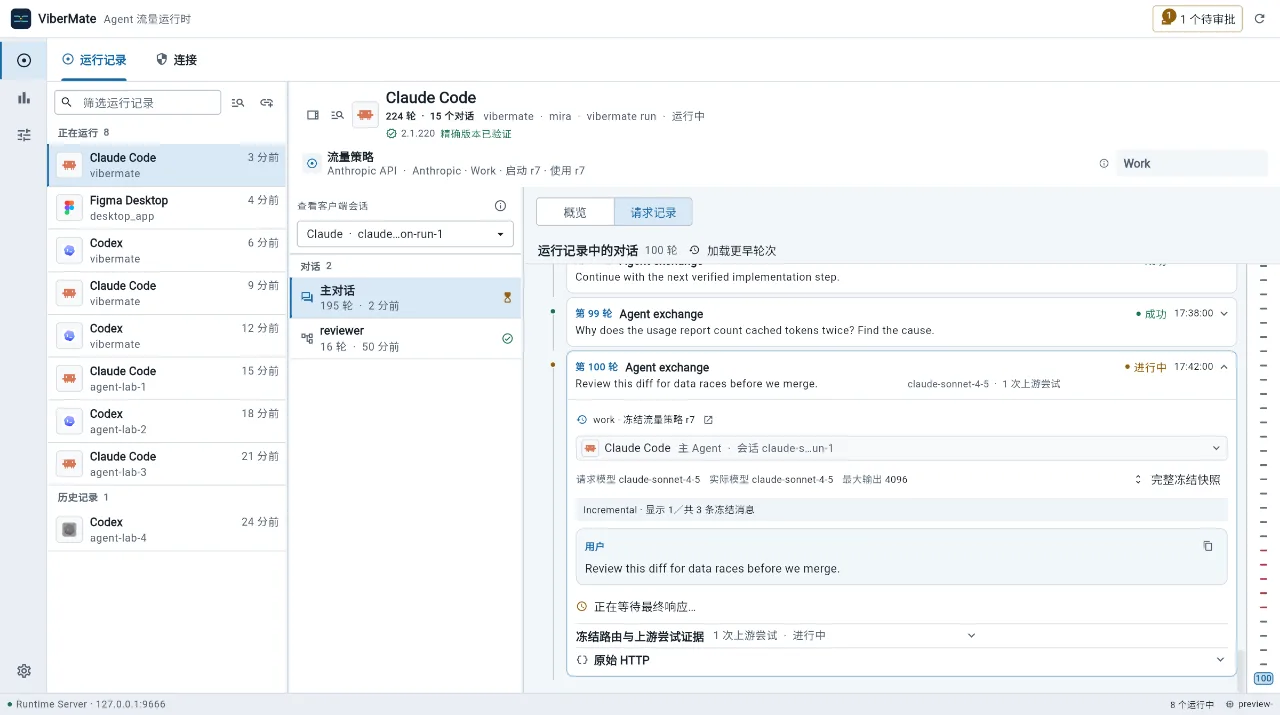Image resolution: width=1280 pixels, height=715 pixels.
Task: Open the statistics bar chart icon in sidebar
Action: pyautogui.click(x=24, y=98)
